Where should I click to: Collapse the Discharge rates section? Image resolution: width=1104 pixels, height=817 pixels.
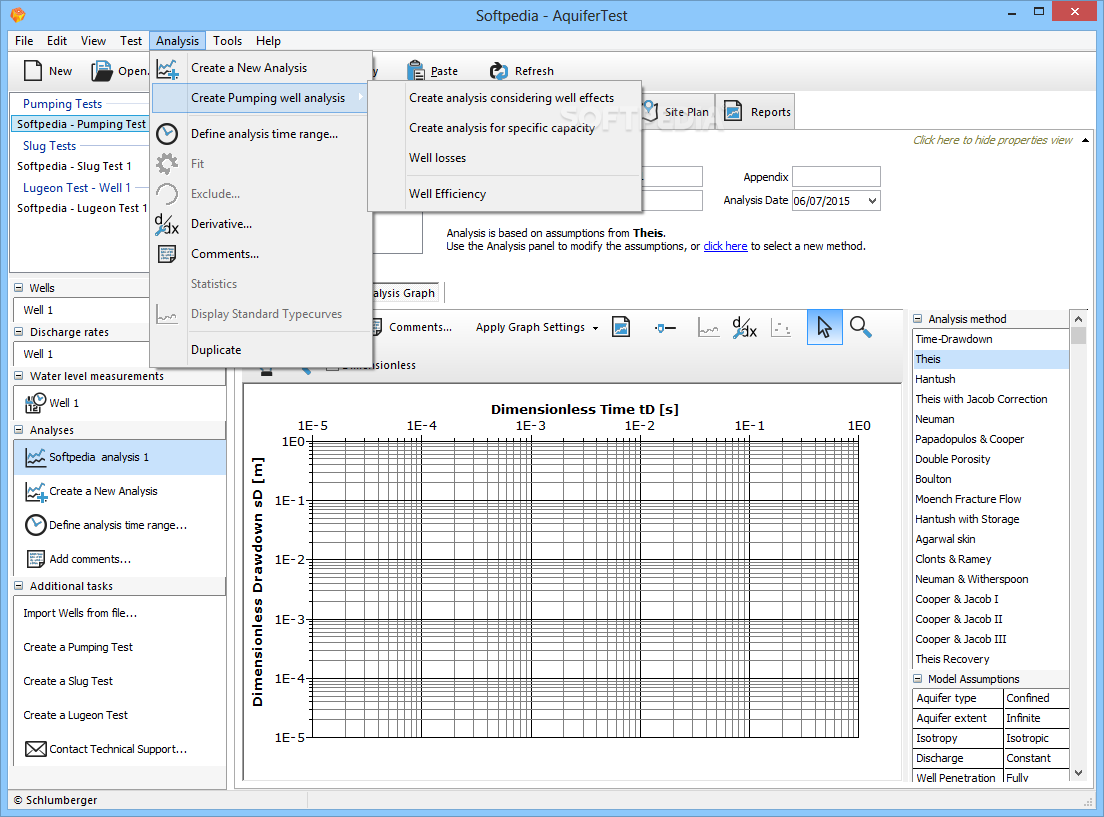[18, 332]
